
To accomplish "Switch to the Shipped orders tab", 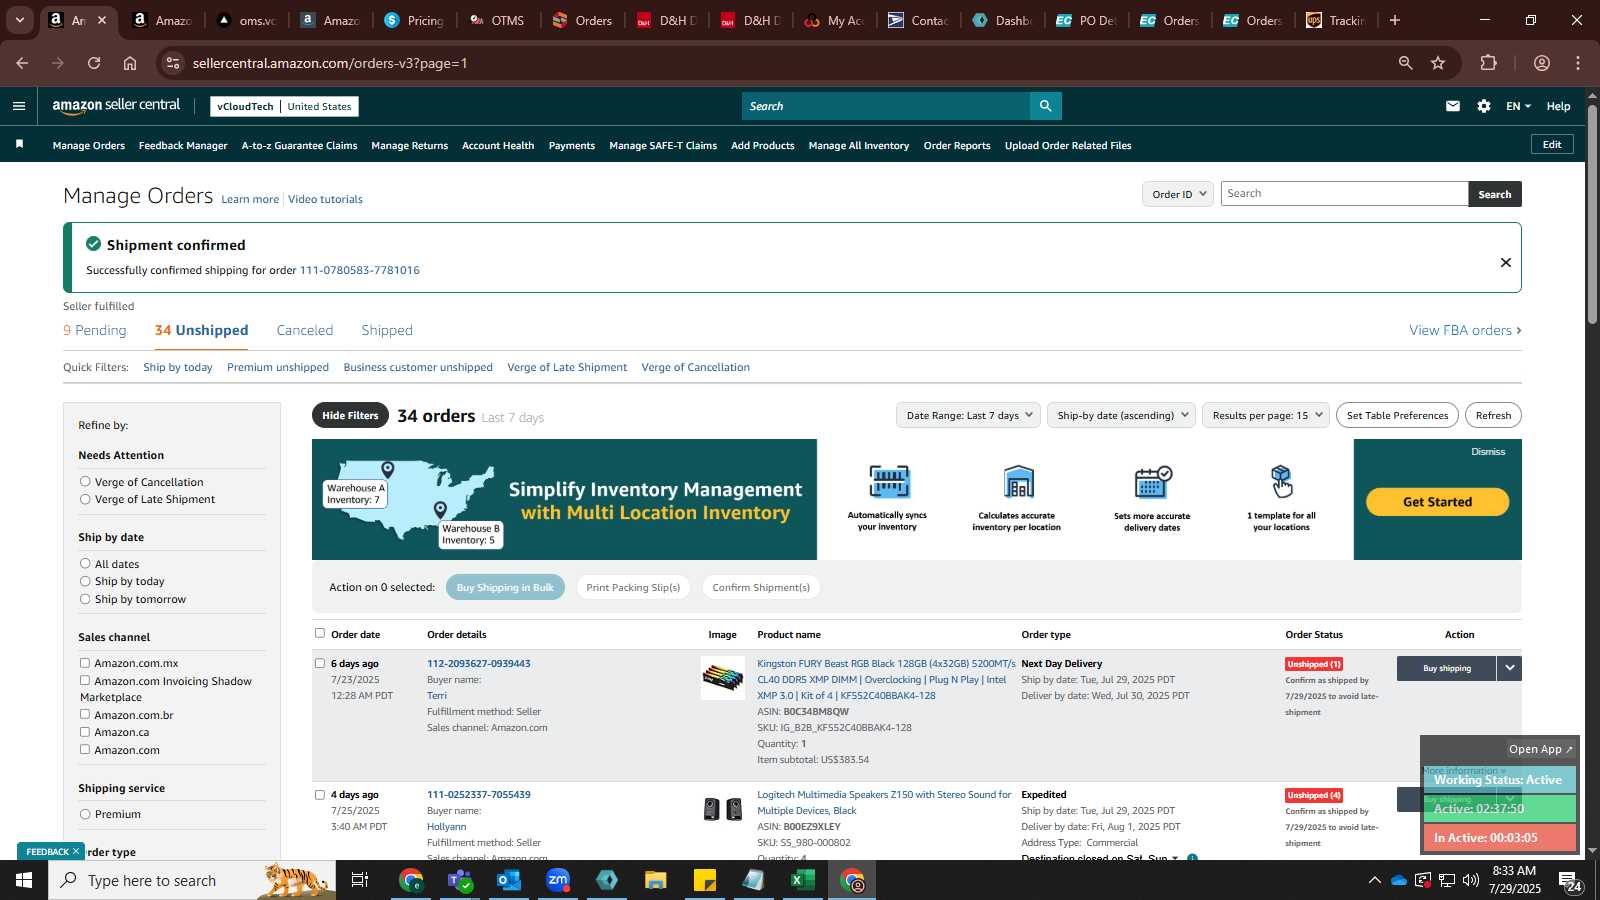I will (387, 330).
